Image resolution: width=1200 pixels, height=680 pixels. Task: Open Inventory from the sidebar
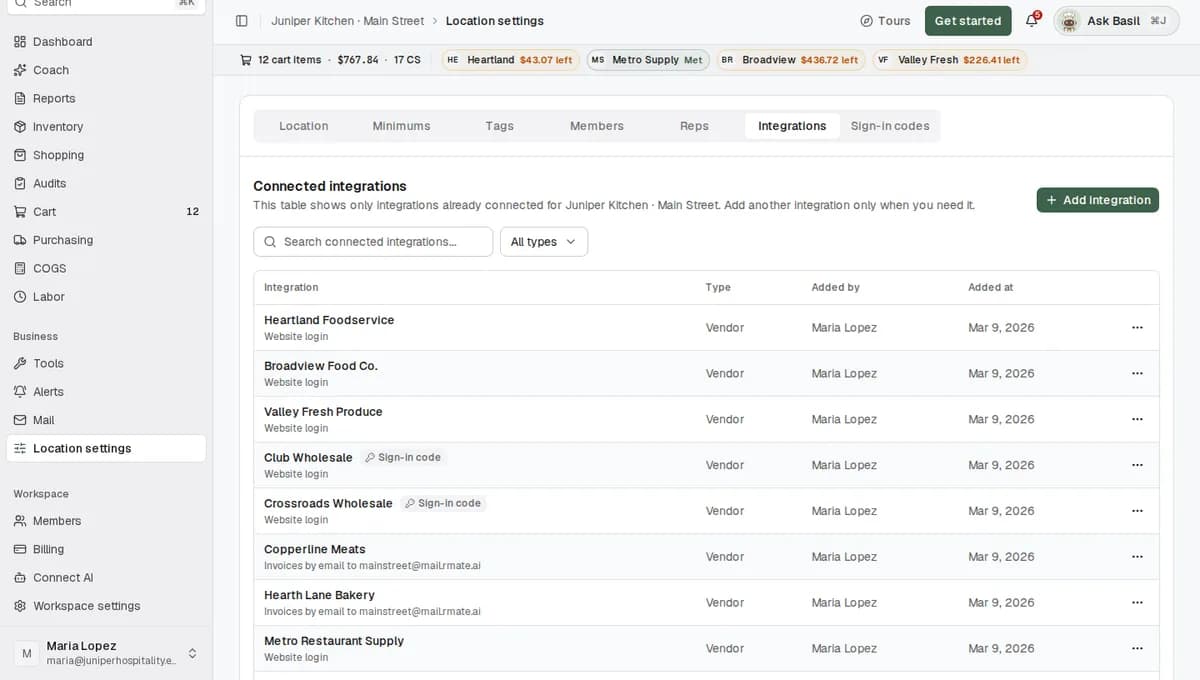[106, 127]
